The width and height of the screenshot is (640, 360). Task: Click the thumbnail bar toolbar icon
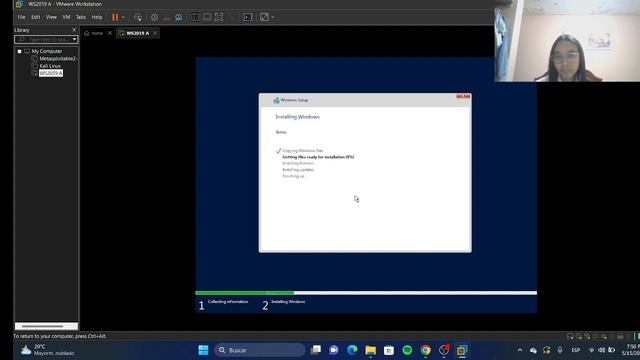point(207,17)
